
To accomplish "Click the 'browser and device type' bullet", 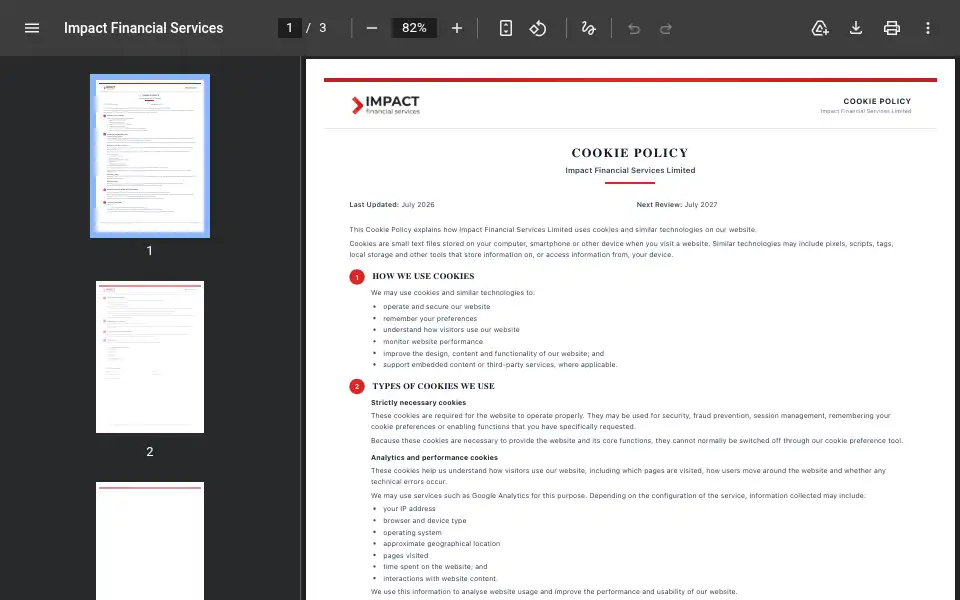I will point(424,521).
